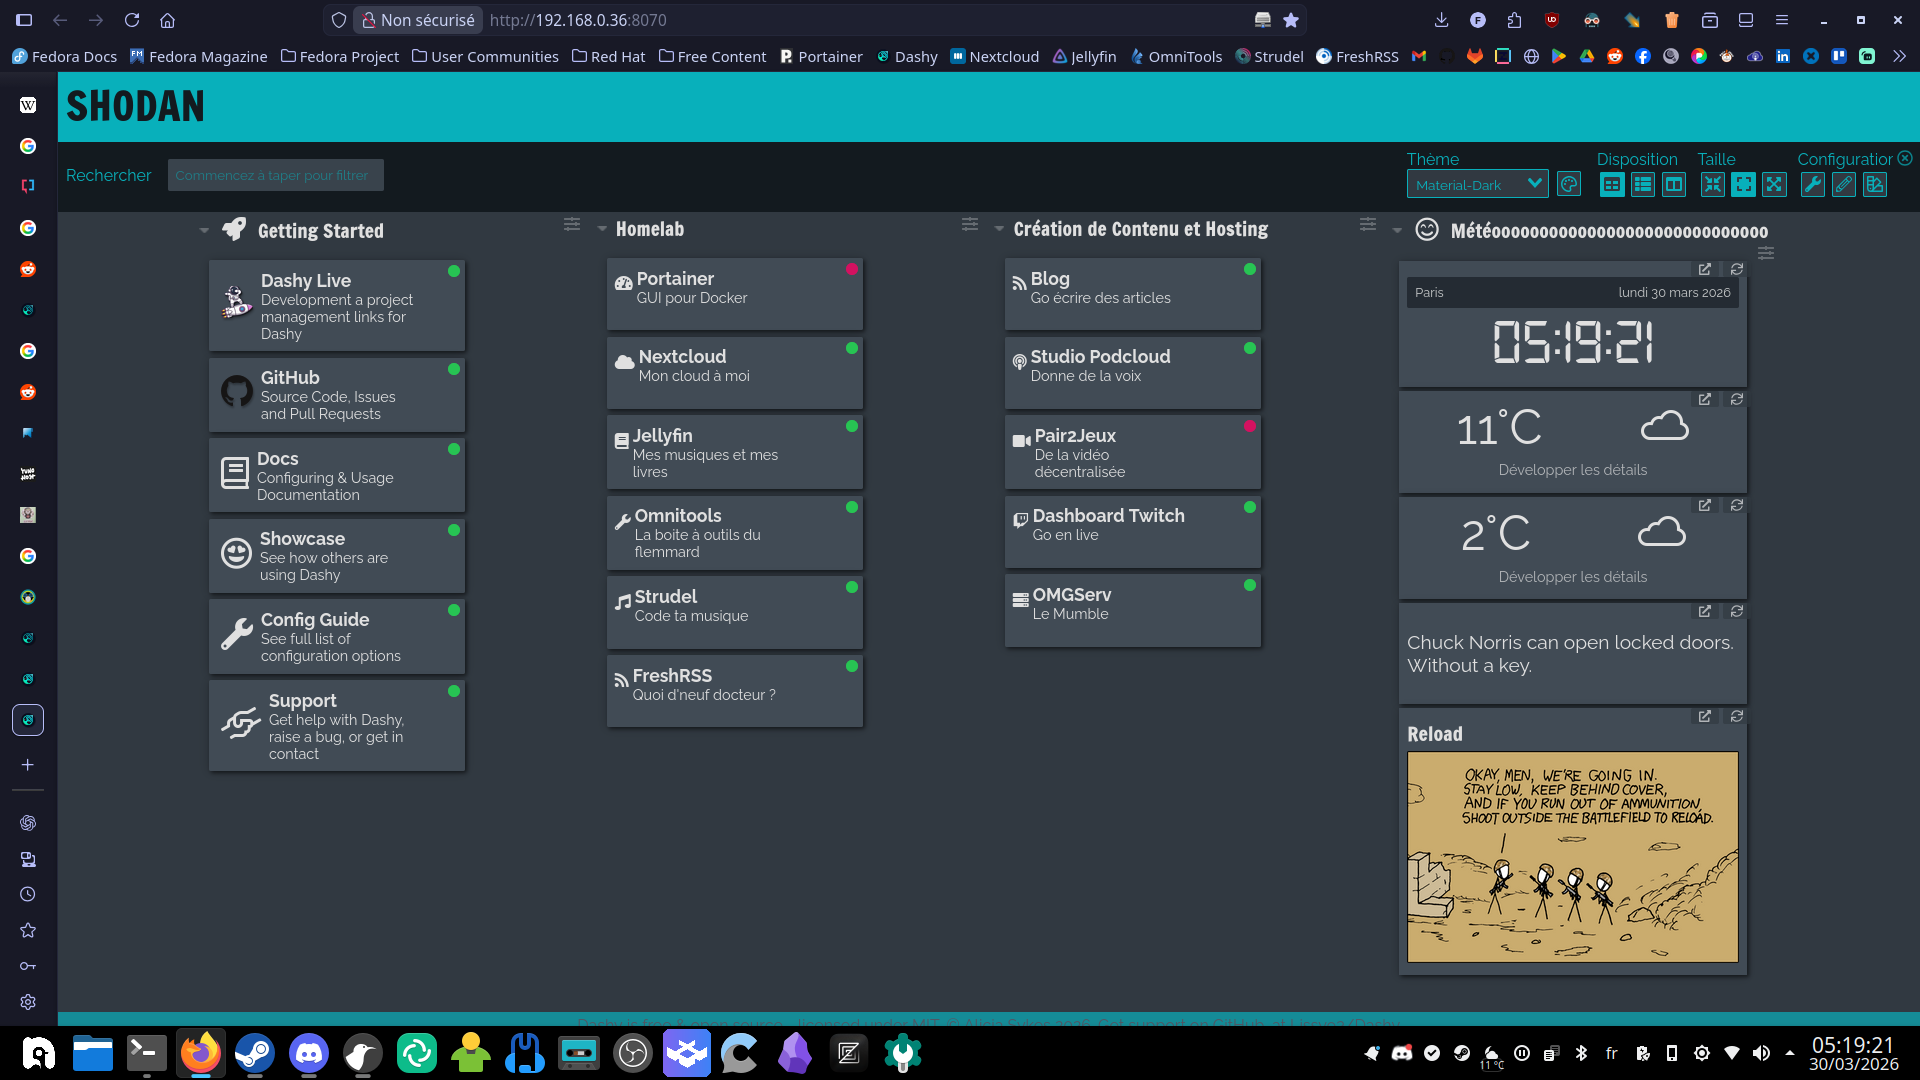This screenshot has width=1920, height=1080.
Task: Open the app config swatches icon
Action: [1875, 185]
